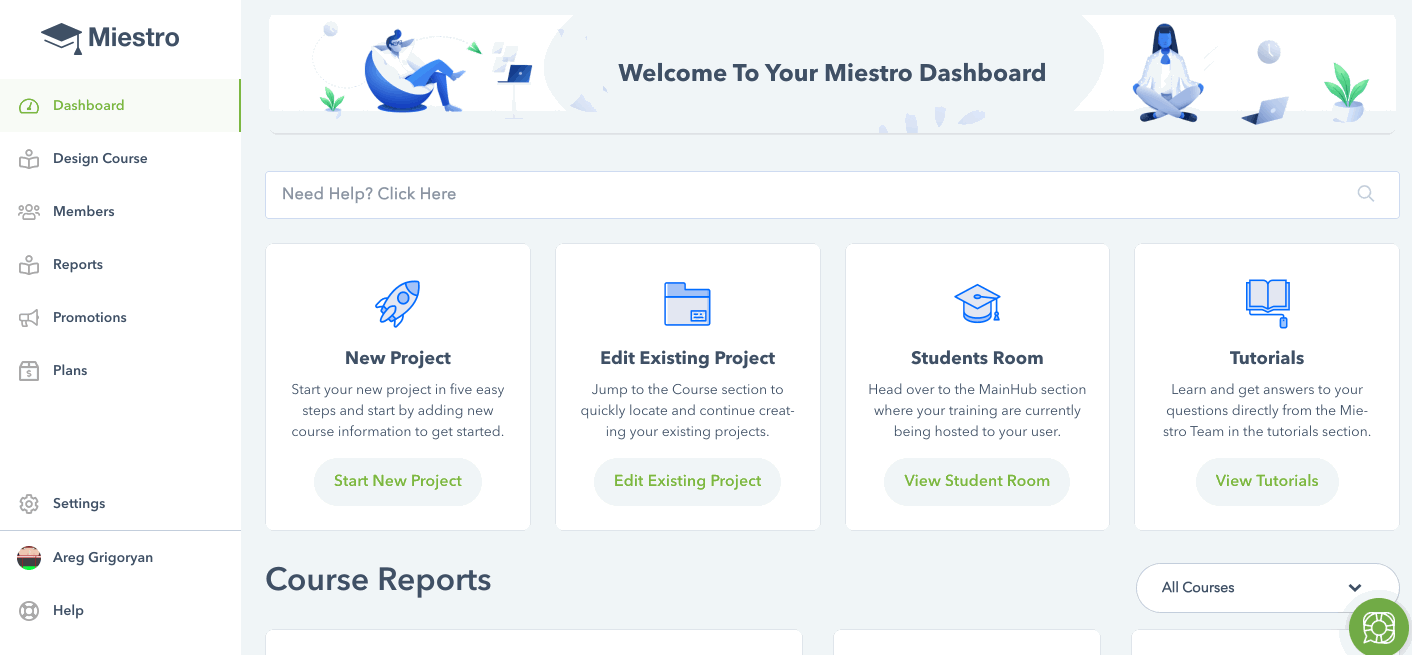Screen dimensions: 1412x655
Task: Click the Students Room graduation cap icon
Action: point(977,303)
